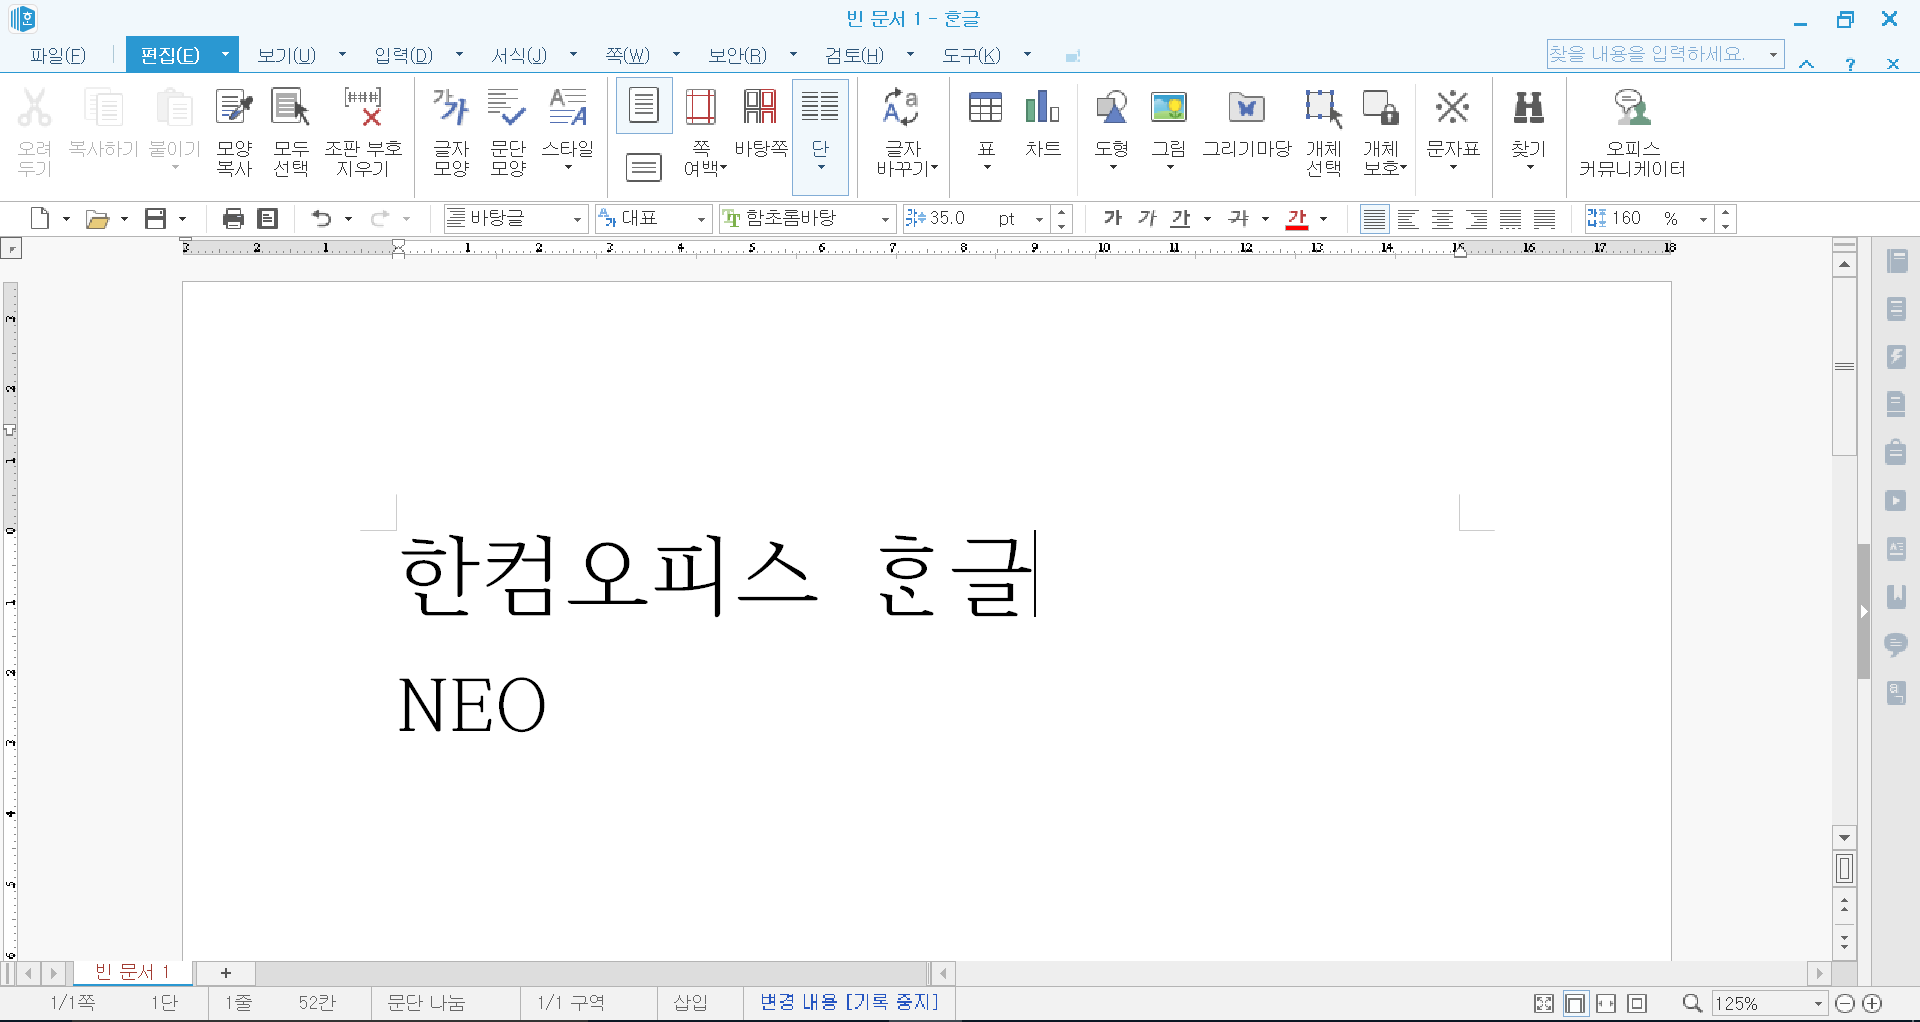Toggle underline 가 formatting button
The image size is (1920, 1022).
coord(1181,218)
